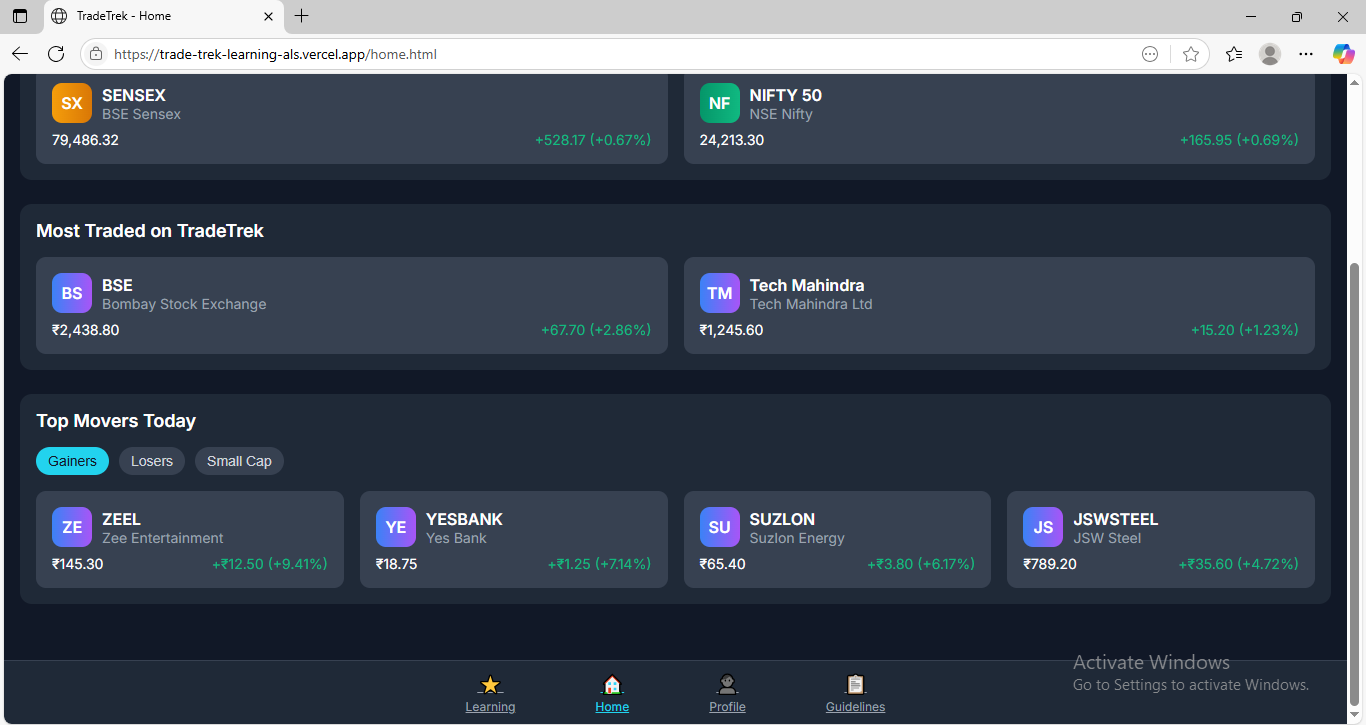The image size is (1366, 725).
Task: Click the Tech Mahindra stock name
Action: pyautogui.click(x=807, y=285)
